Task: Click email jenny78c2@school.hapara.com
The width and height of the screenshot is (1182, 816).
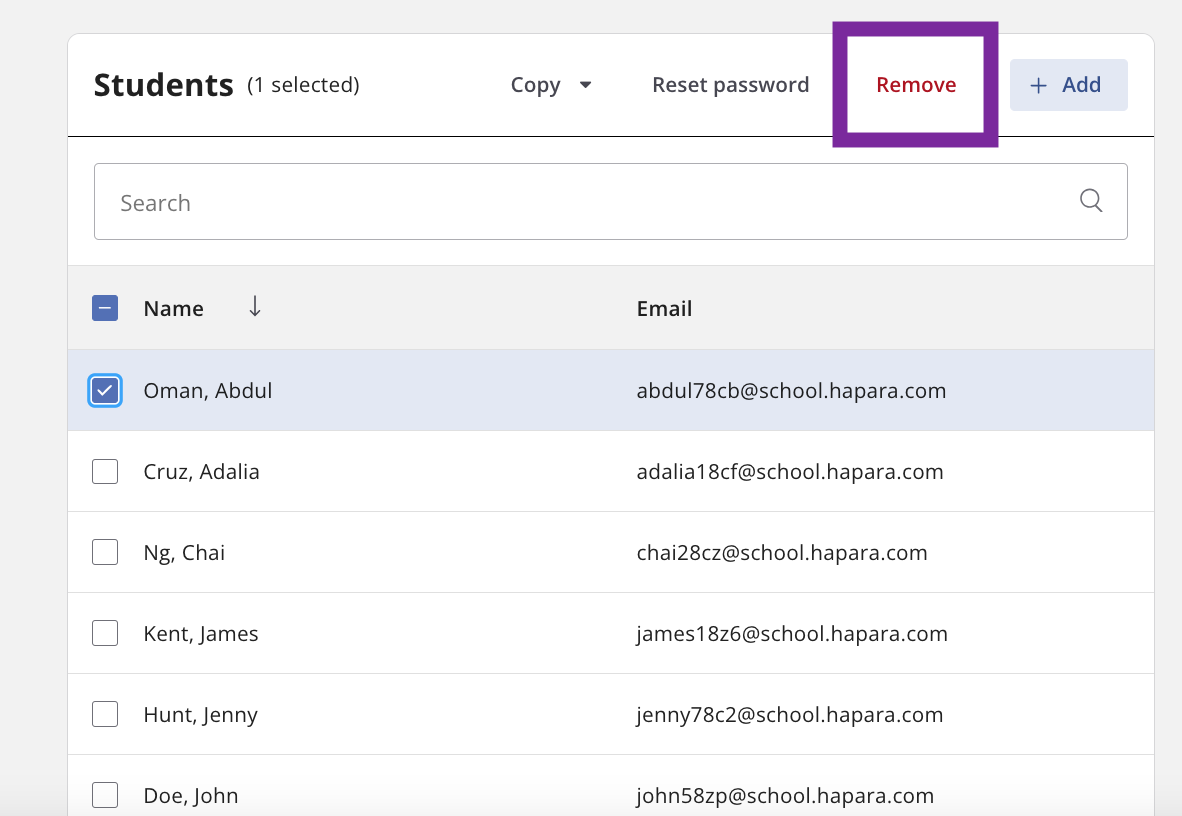Action: [x=789, y=714]
